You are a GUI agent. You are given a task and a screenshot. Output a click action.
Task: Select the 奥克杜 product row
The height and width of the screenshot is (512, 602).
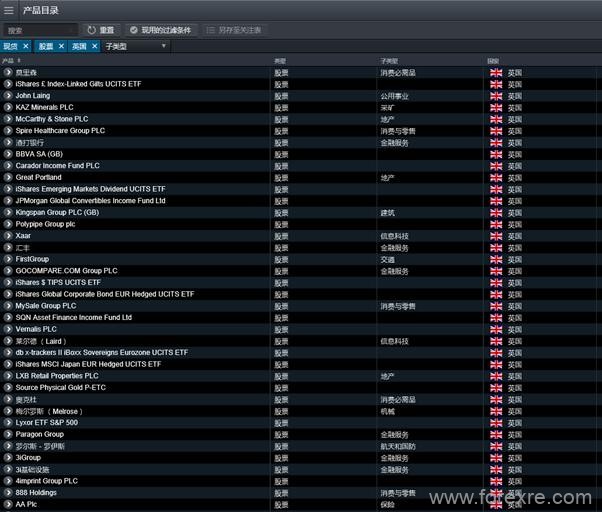tap(26, 400)
